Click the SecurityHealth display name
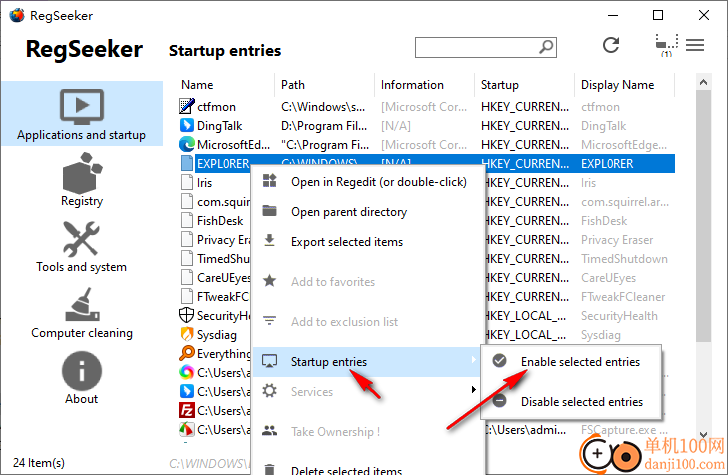 coord(619,316)
